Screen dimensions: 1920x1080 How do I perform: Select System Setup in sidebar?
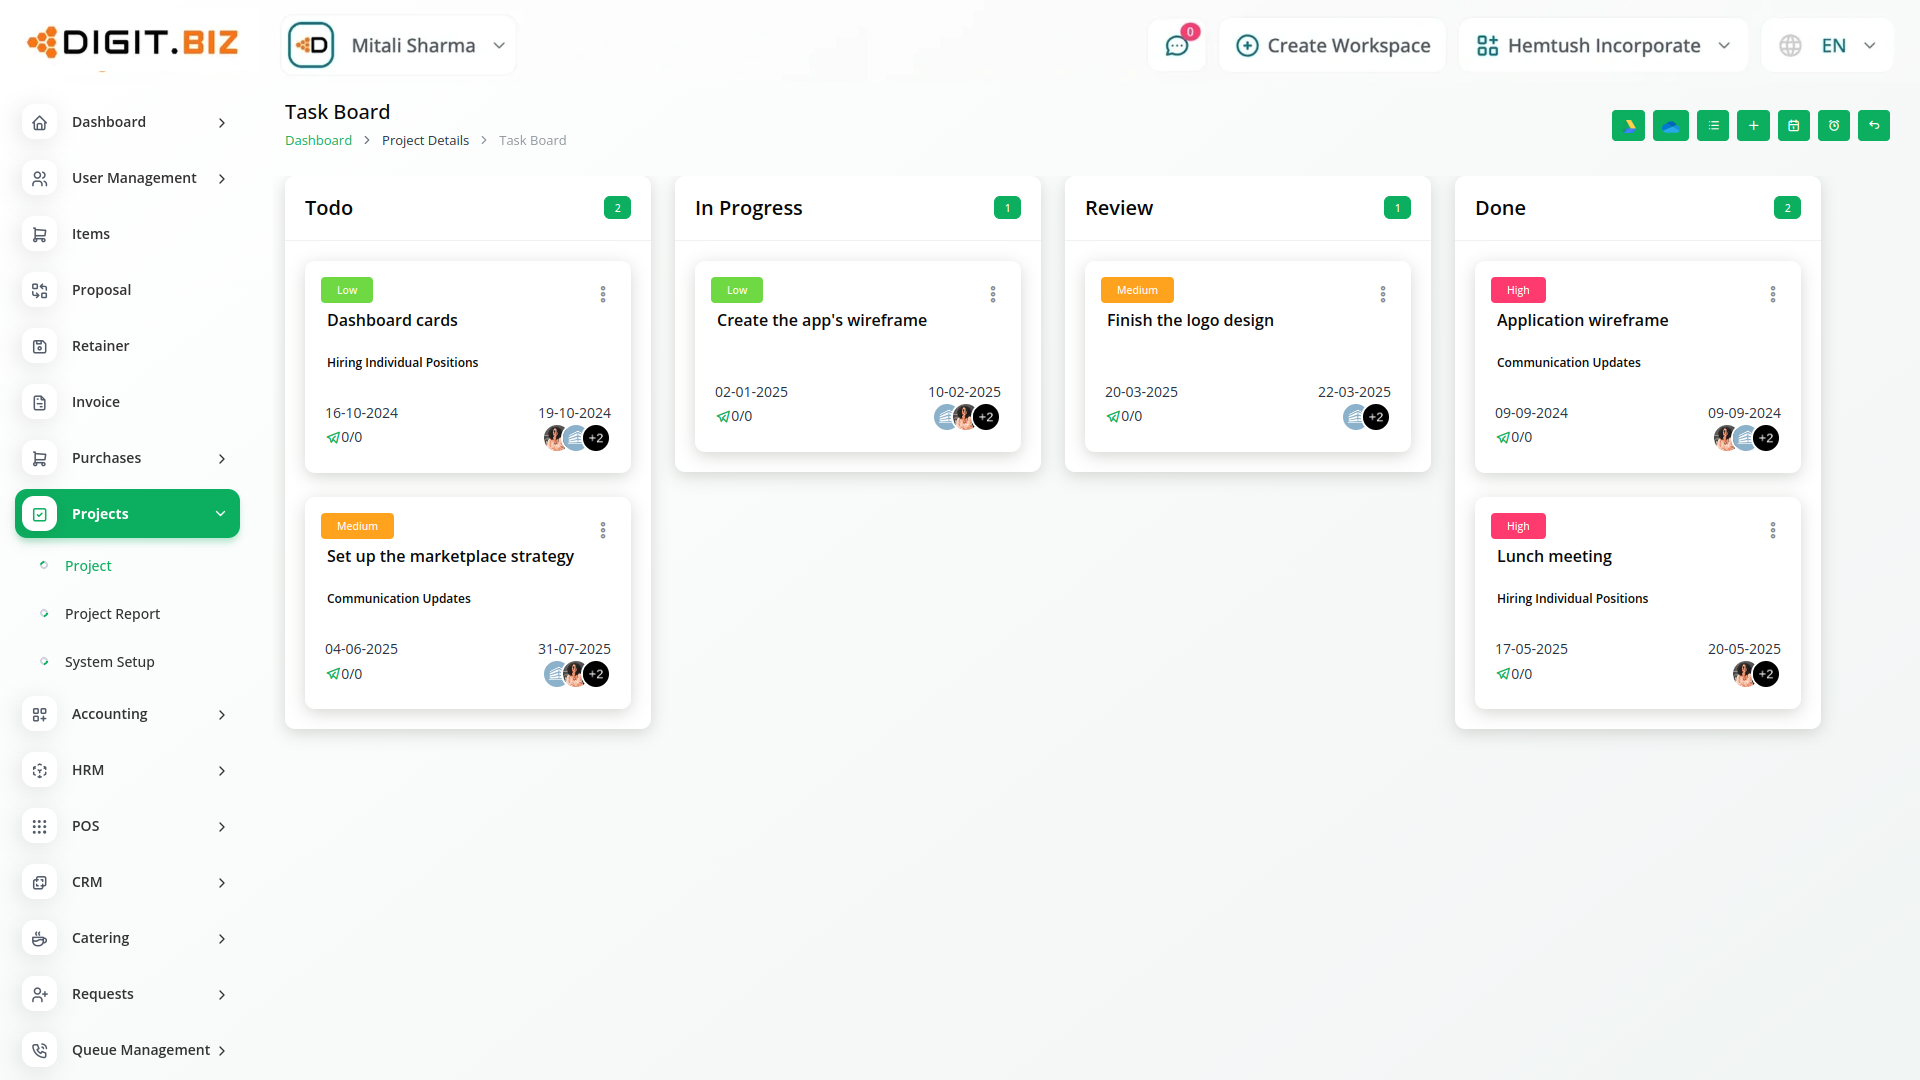pos(109,662)
